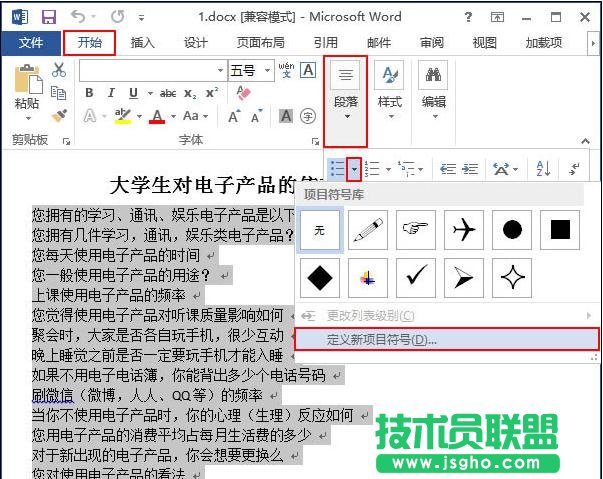Viewport: 603px width, 479px height.
Task: Click the enclosed character 字 icon
Action: (308, 116)
